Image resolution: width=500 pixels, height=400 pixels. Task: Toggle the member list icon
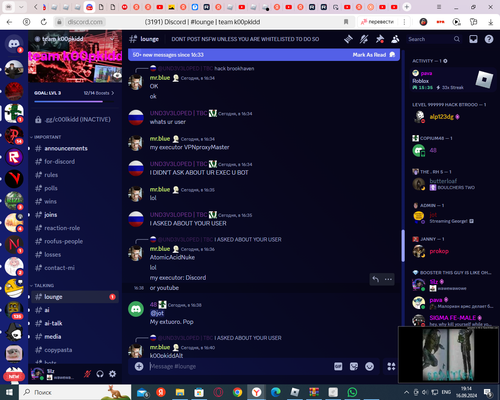click(395, 39)
